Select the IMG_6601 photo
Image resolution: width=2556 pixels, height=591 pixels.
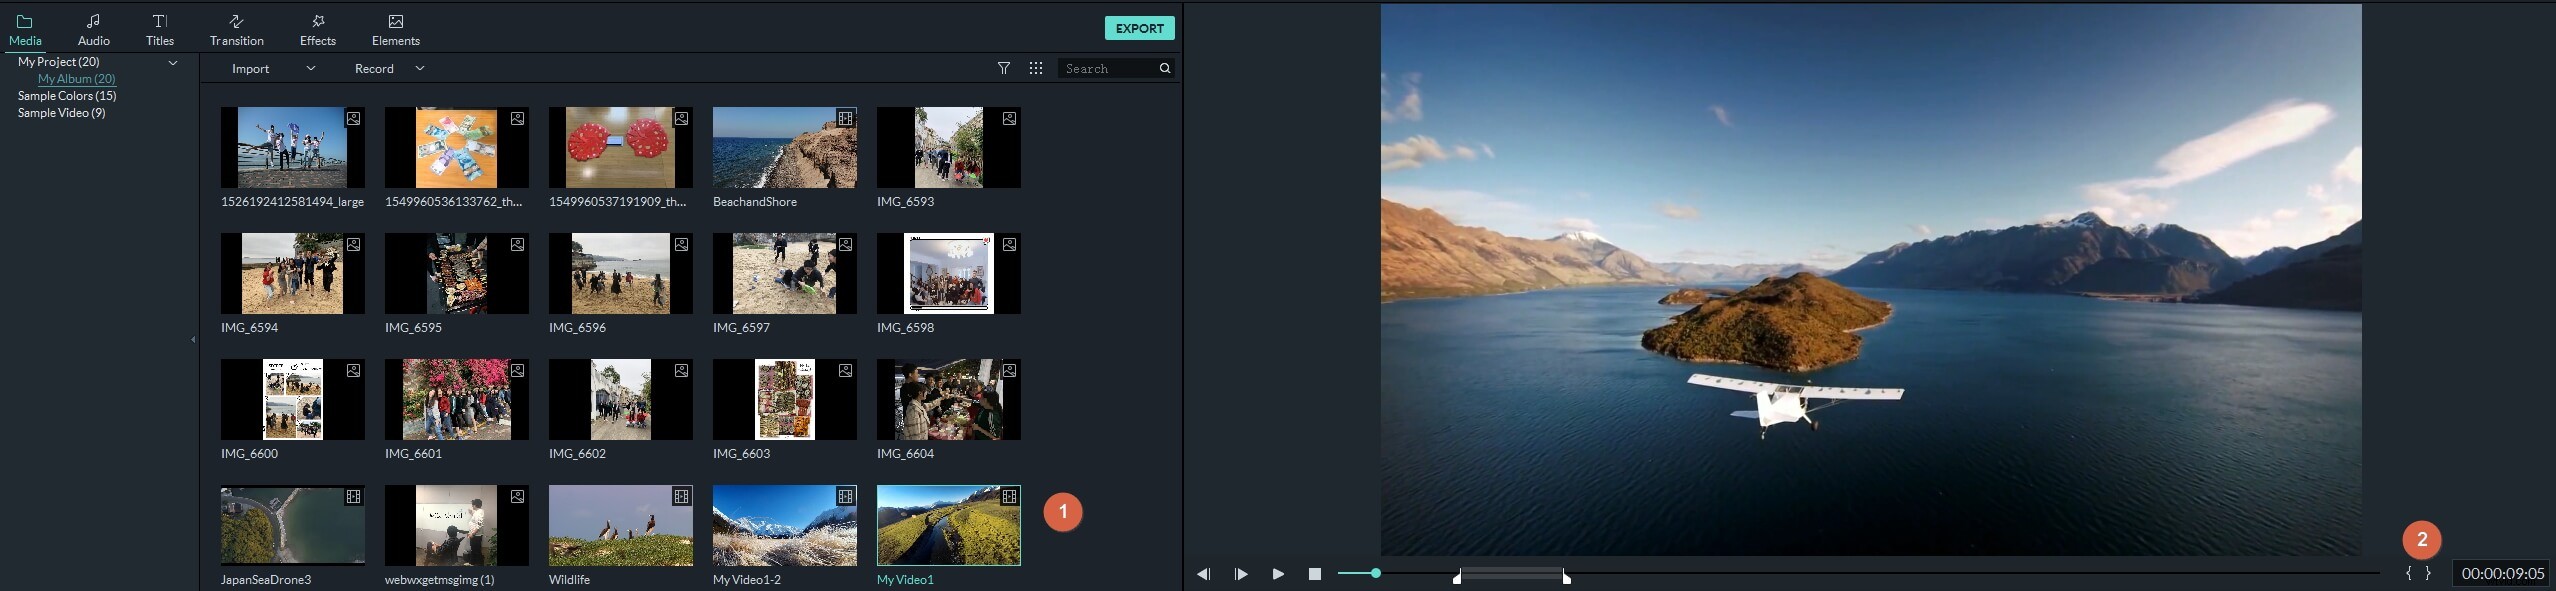(x=457, y=399)
